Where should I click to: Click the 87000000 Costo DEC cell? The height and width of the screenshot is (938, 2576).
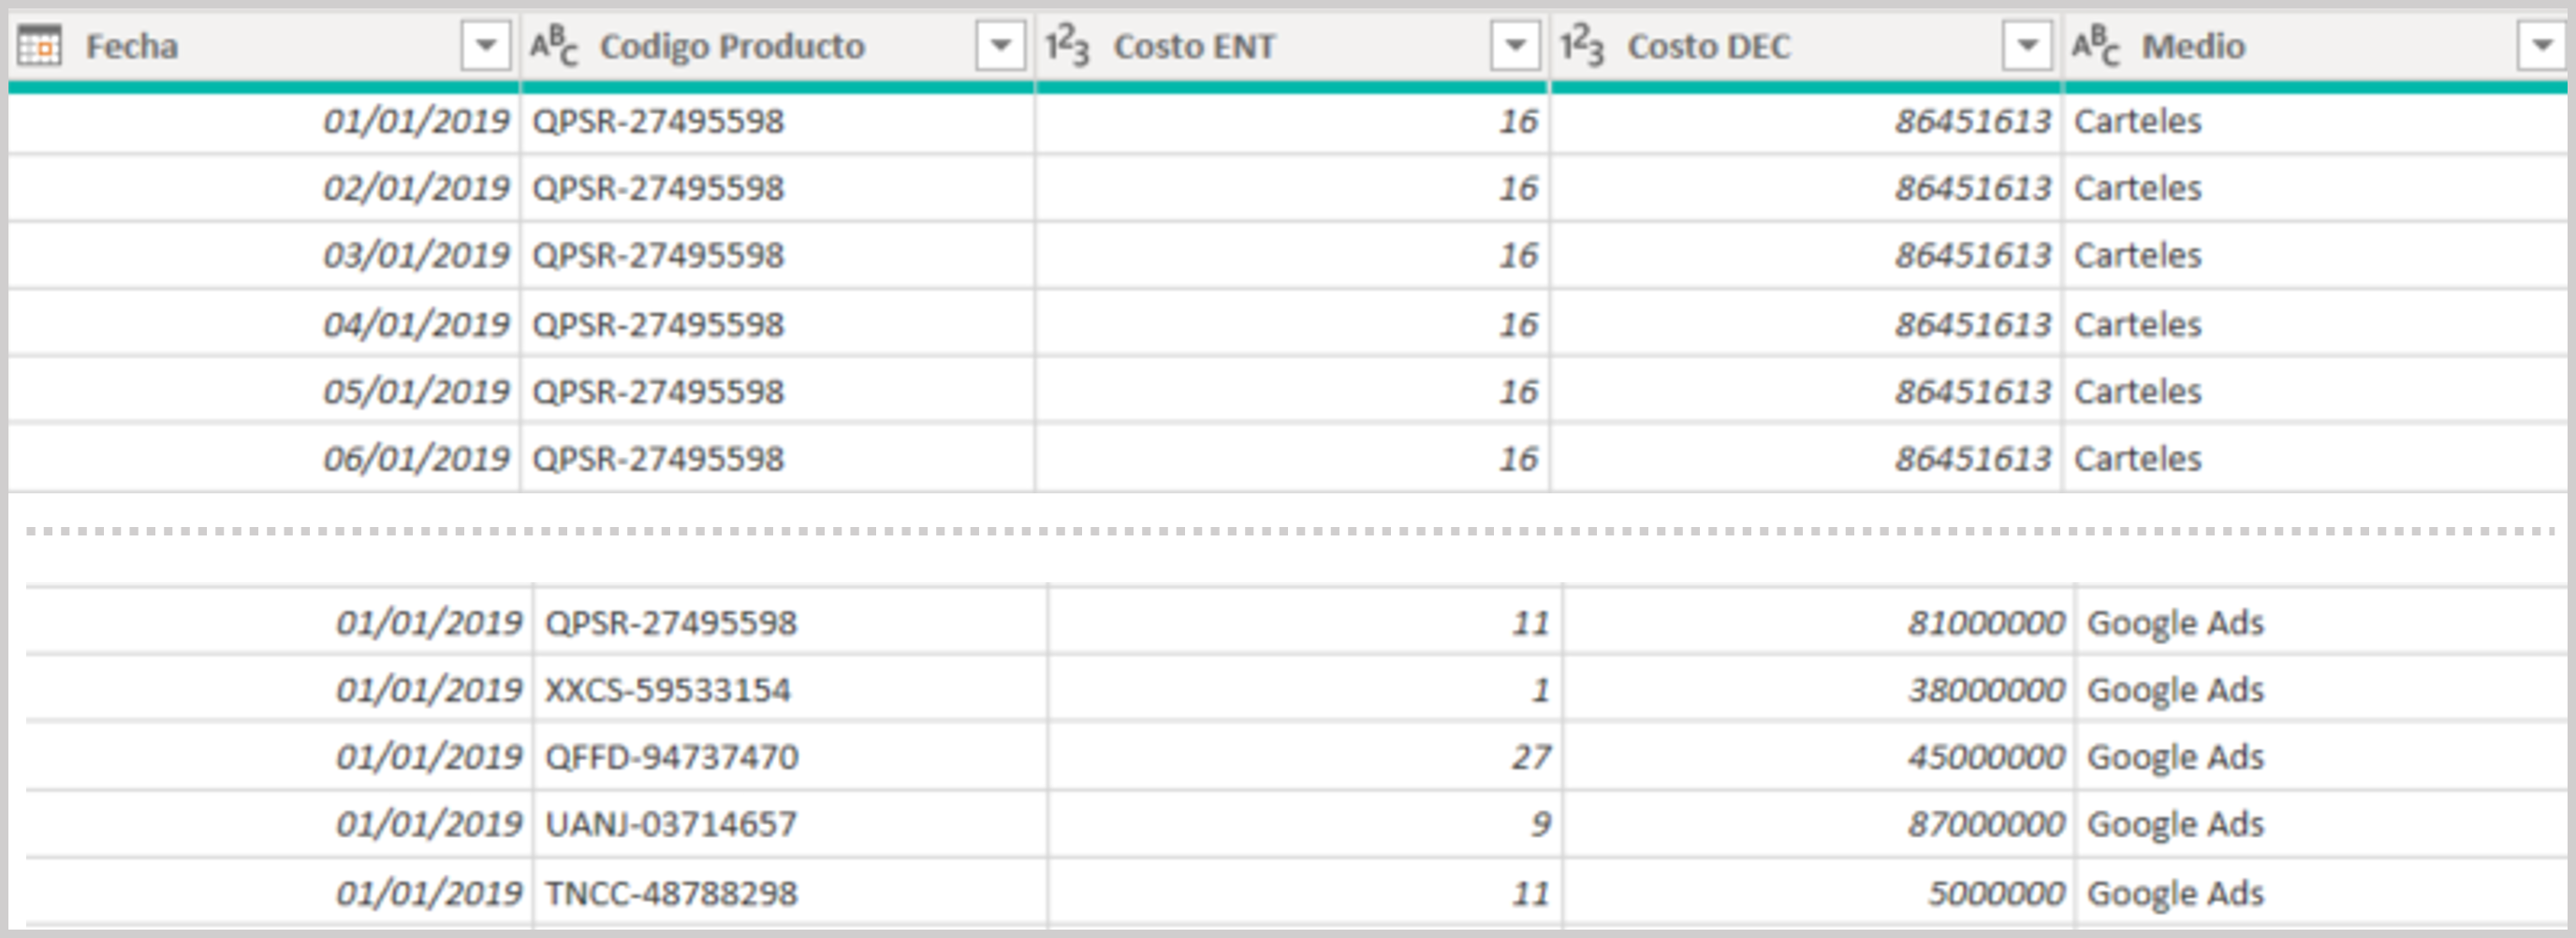tap(1985, 824)
